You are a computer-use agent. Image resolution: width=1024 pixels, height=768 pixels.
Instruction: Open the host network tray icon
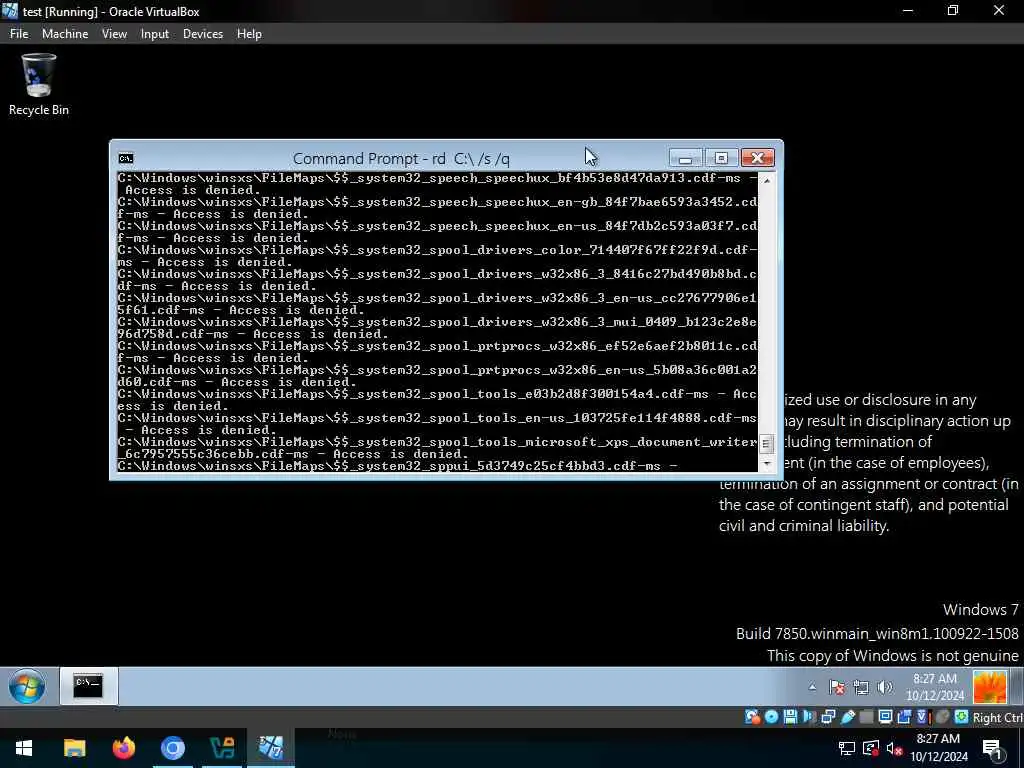[847, 749]
